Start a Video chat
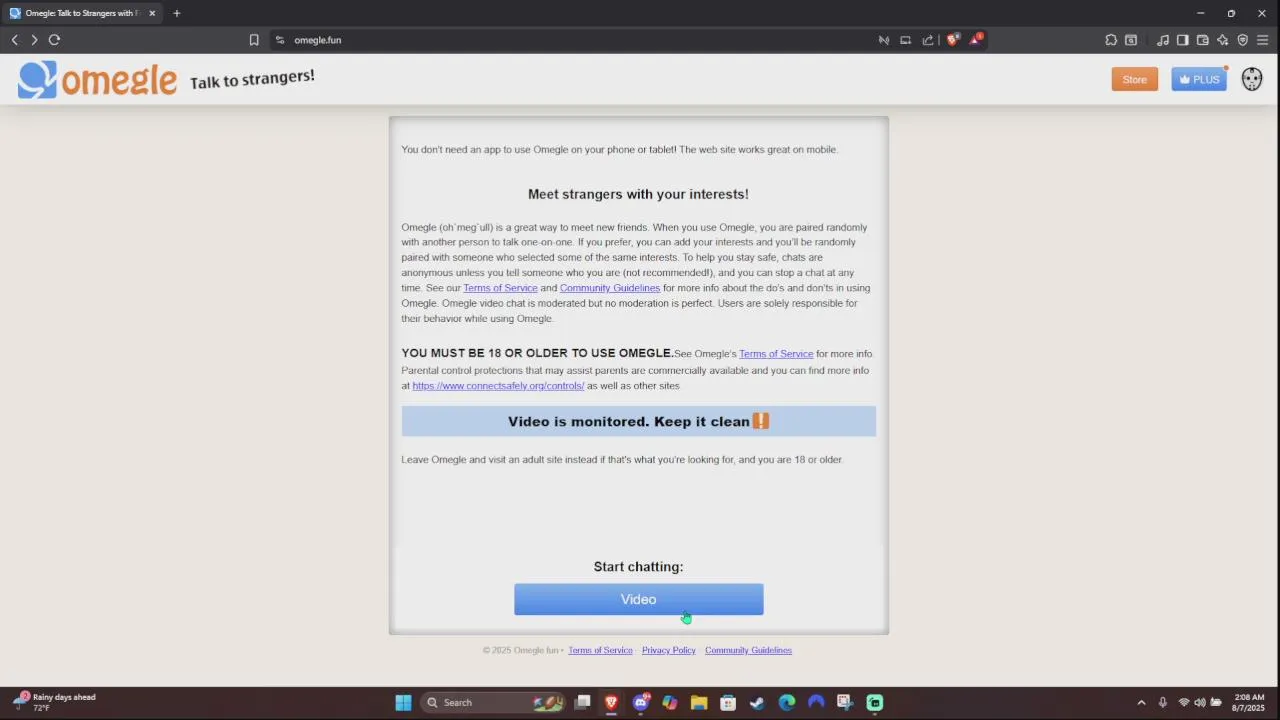The height and width of the screenshot is (720, 1280). tap(638, 599)
